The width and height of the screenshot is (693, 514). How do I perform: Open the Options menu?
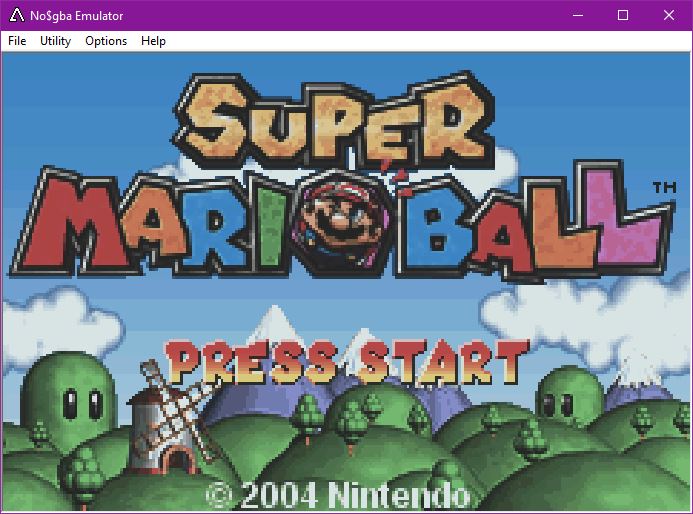coord(106,41)
